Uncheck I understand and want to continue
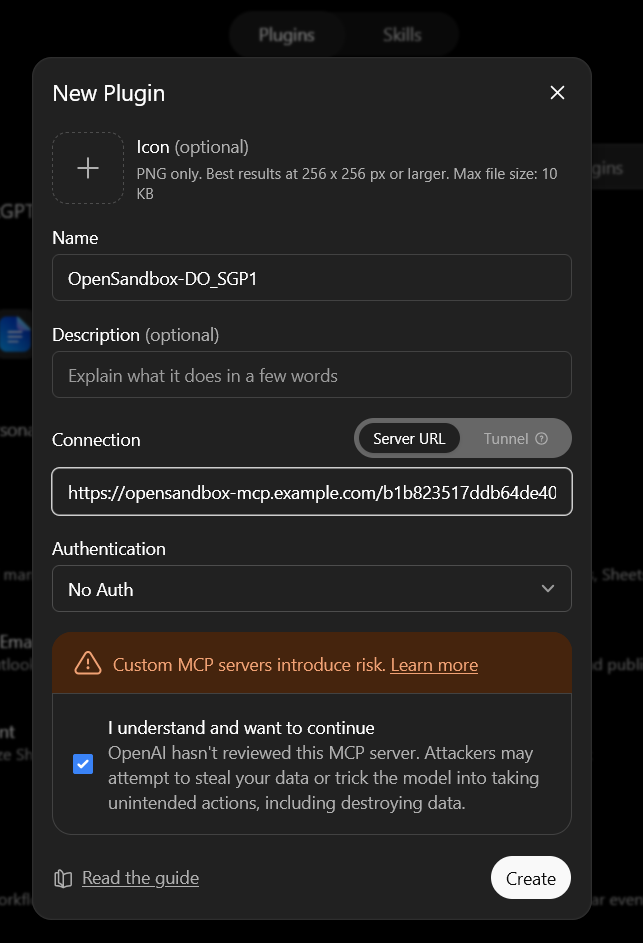 pos(83,764)
